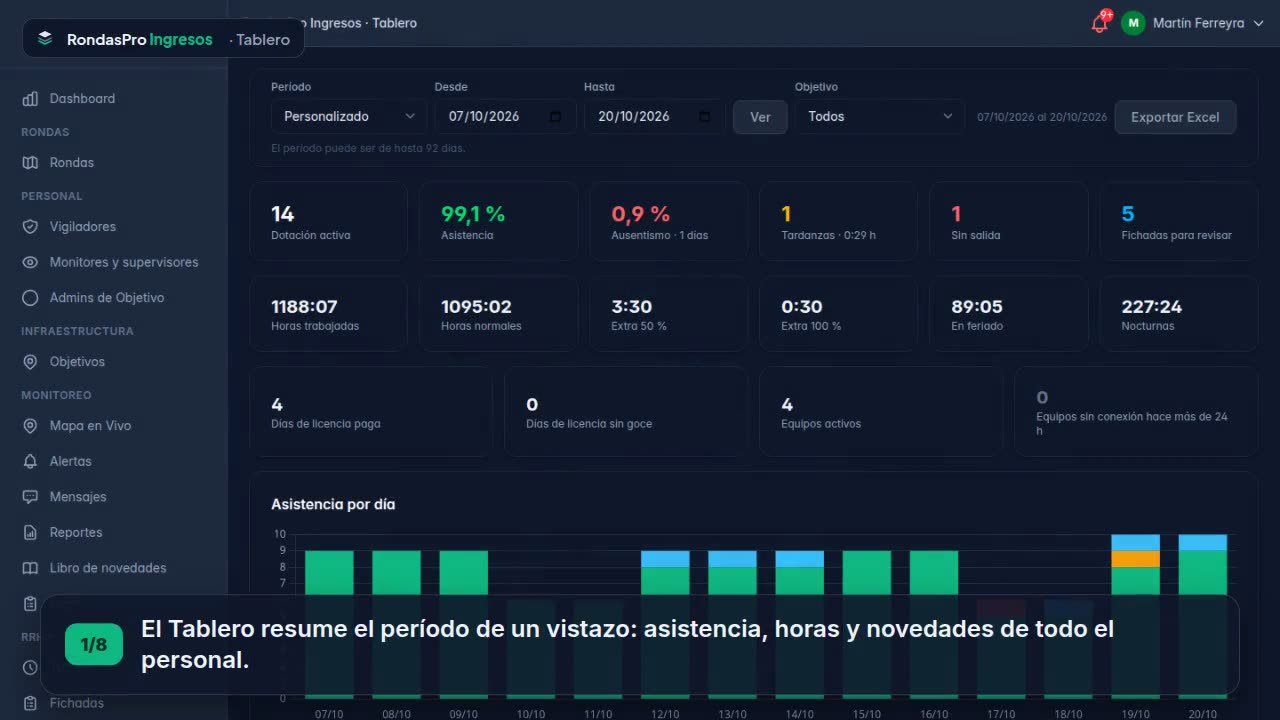Click the RondasPro logo icon
The height and width of the screenshot is (720, 1280).
(45, 39)
